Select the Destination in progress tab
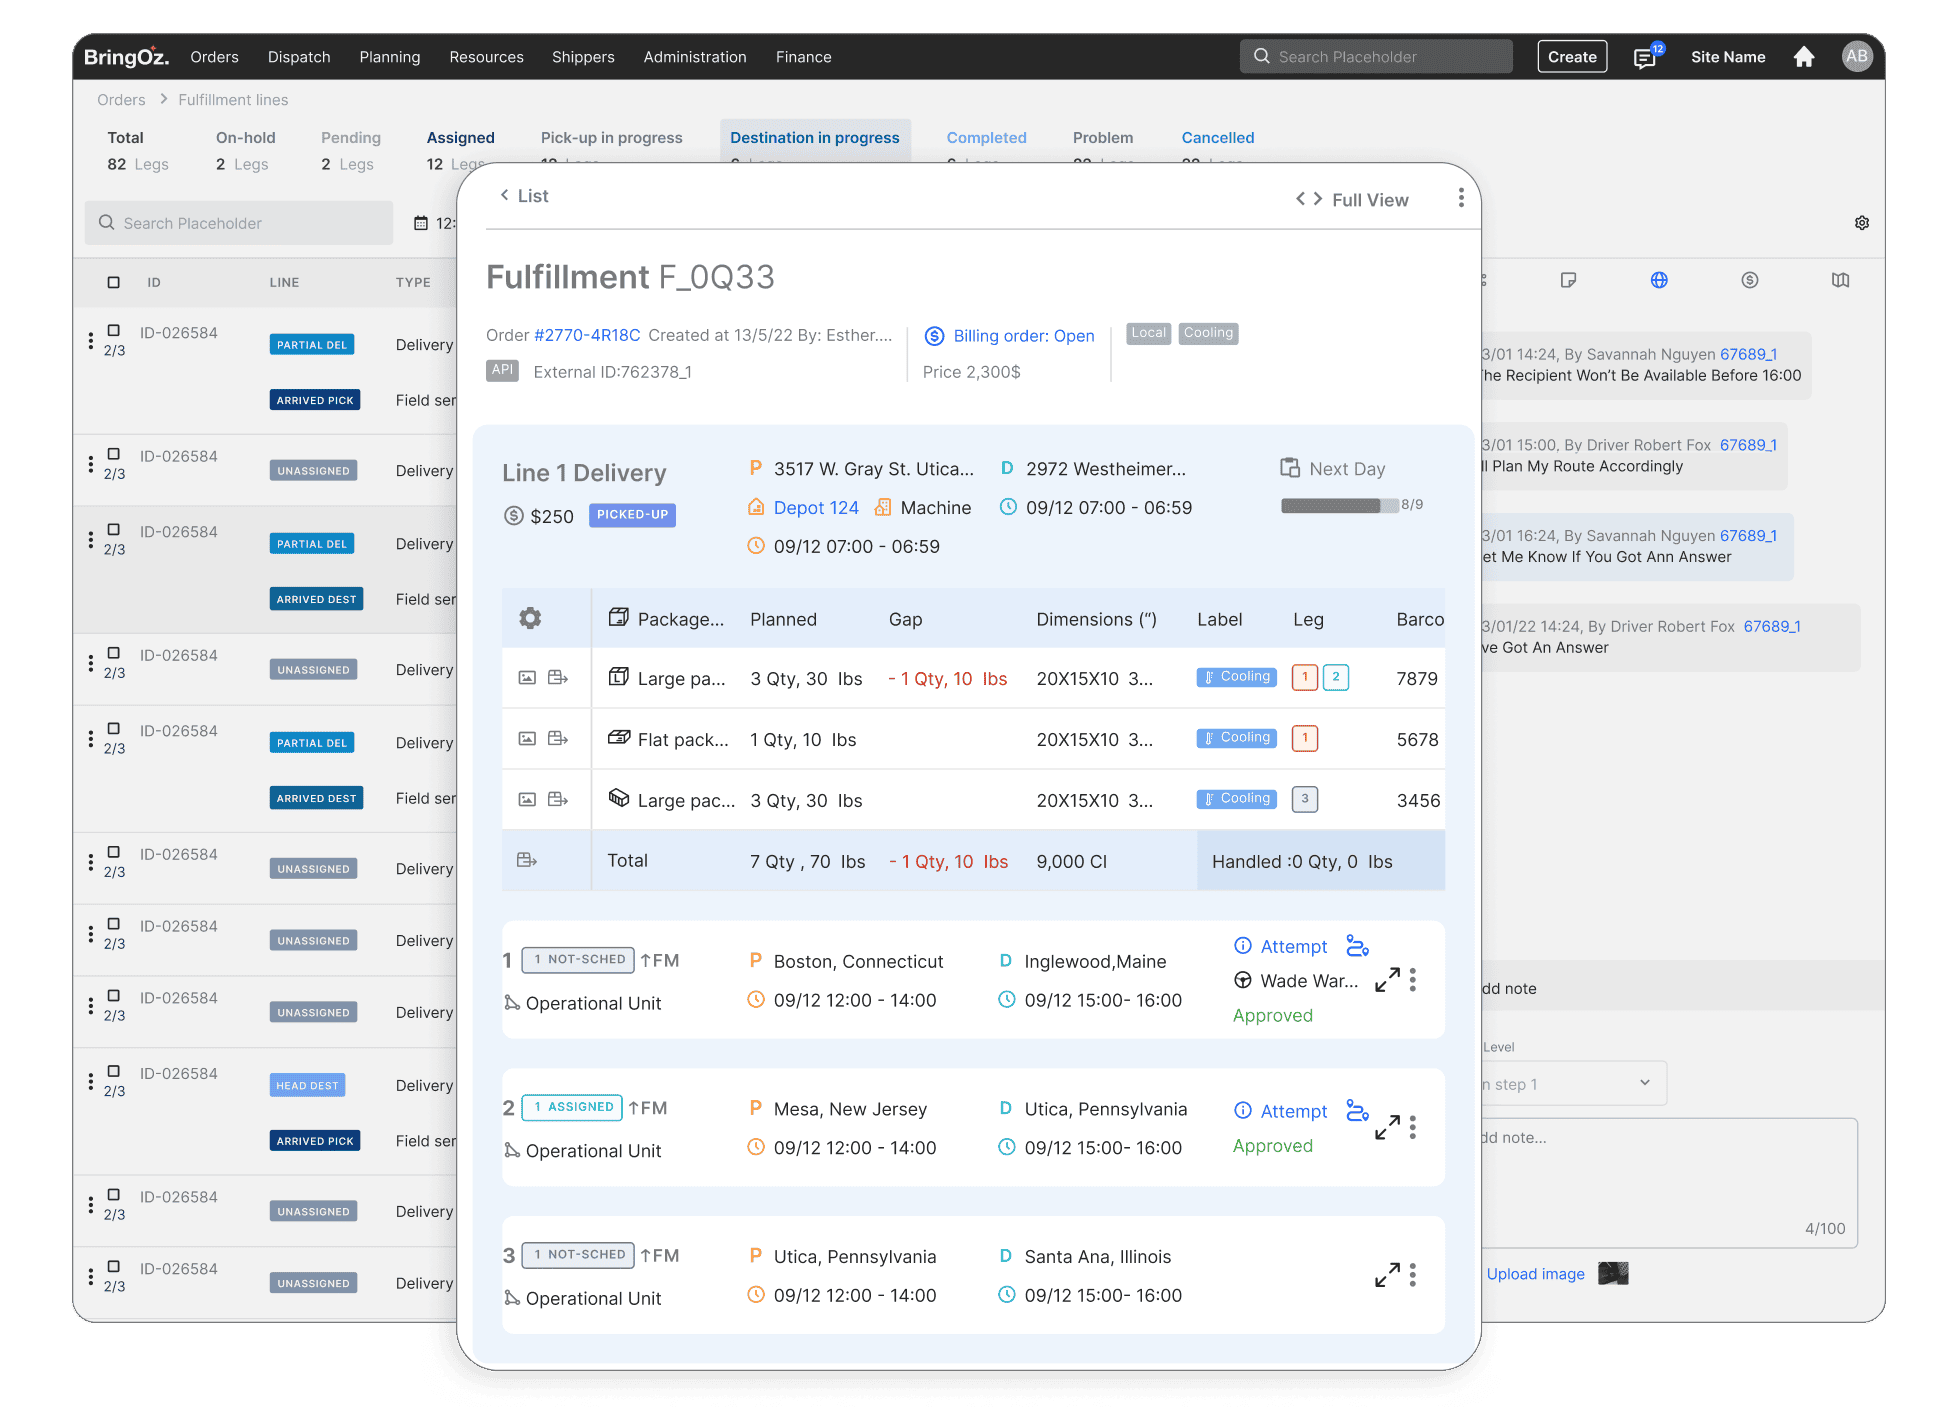The width and height of the screenshot is (1956, 1407). click(x=814, y=138)
